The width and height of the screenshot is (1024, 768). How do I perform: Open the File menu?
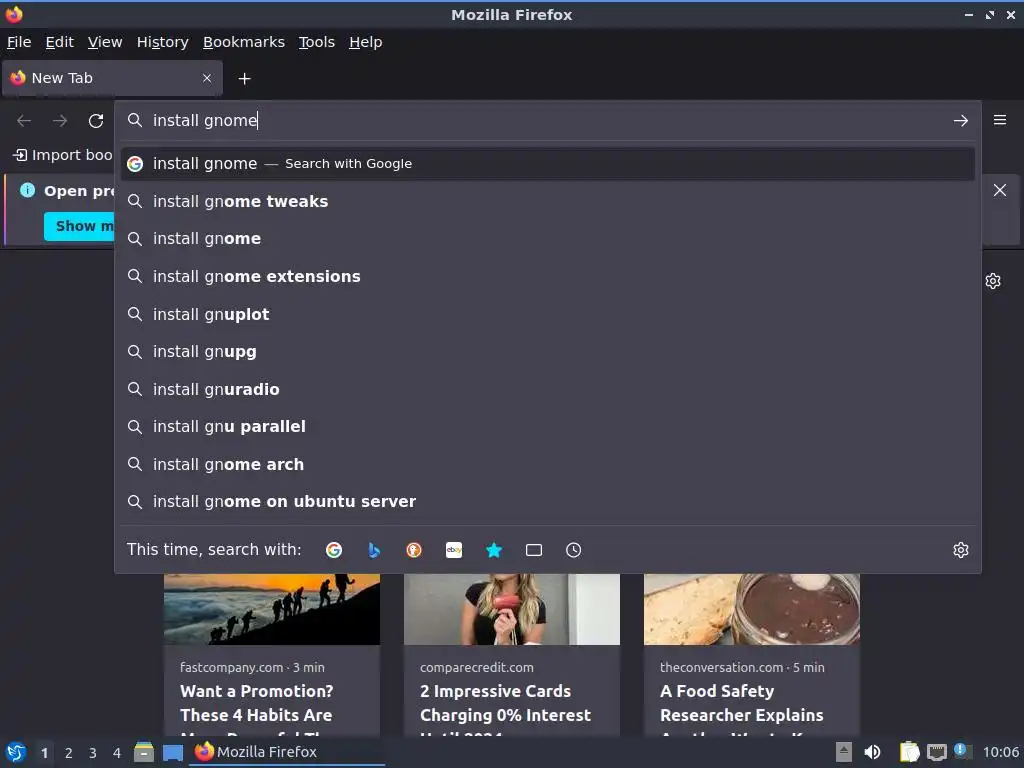(19, 42)
